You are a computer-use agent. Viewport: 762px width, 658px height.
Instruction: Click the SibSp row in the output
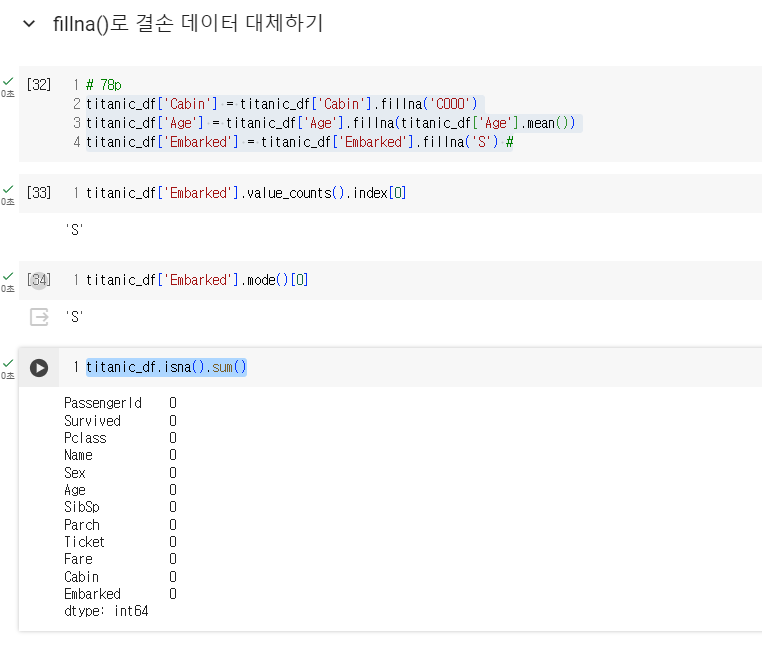(x=121, y=507)
